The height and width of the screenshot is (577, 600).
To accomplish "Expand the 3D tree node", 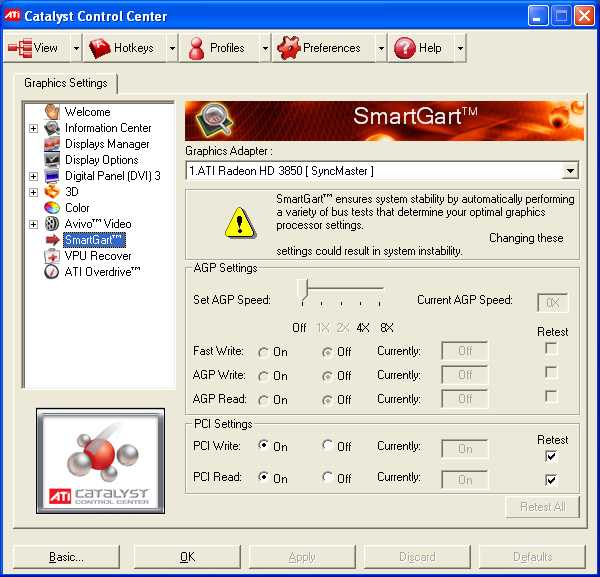I will pyautogui.click(x=34, y=192).
